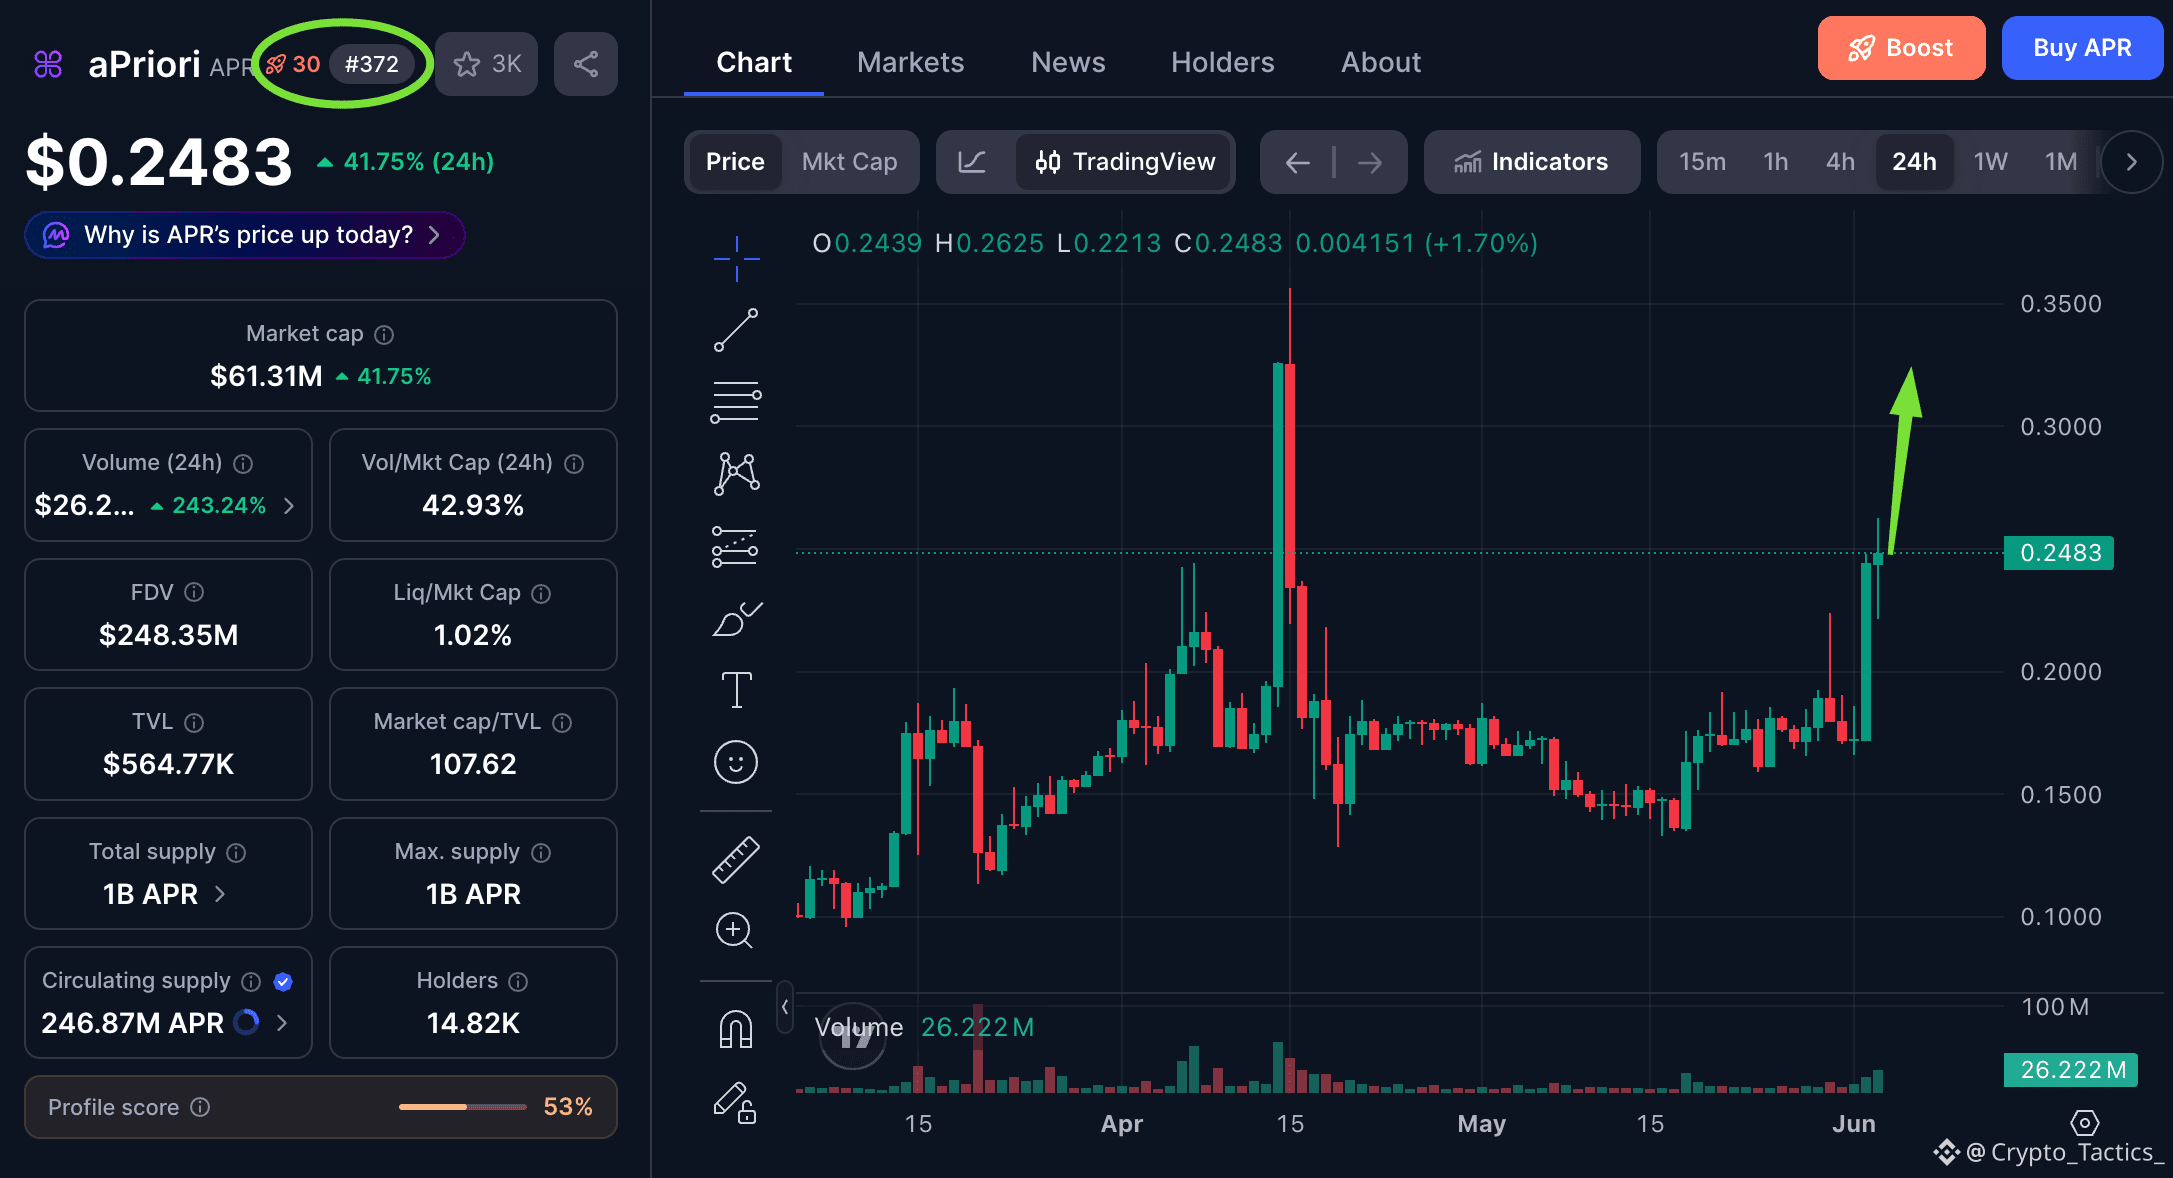
Task: Expand Circulating supply details chevron
Action: click(282, 1023)
